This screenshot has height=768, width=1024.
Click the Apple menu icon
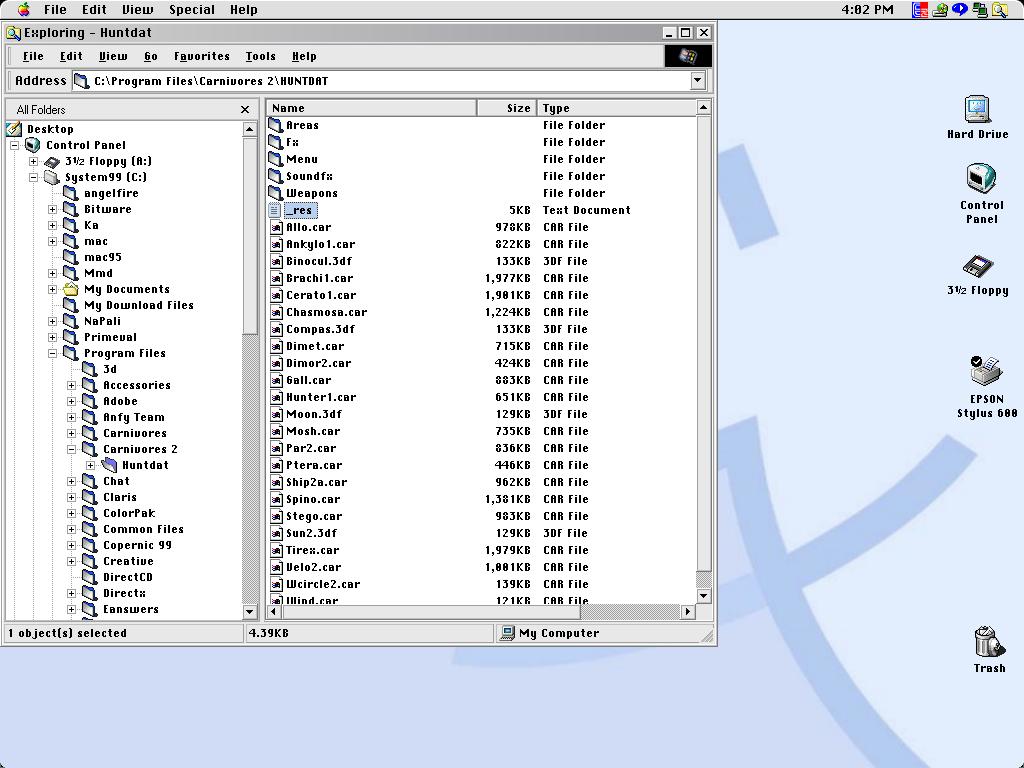click(23, 10)
